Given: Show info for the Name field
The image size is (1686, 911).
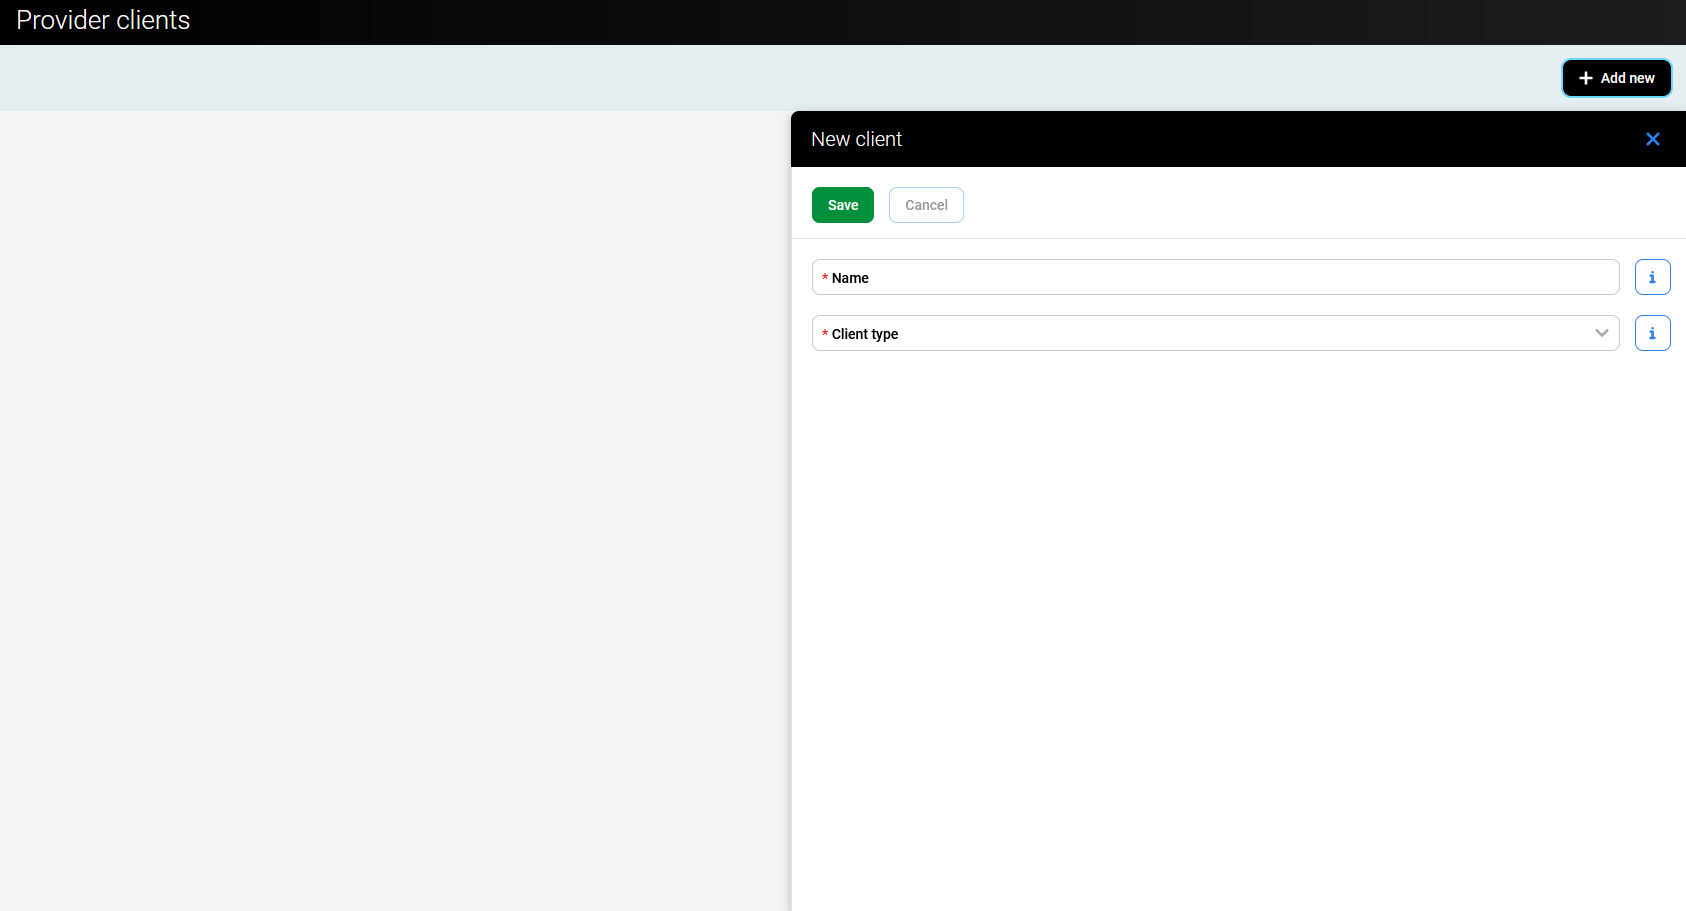Looking at the screenshot, I should [x=1652, y=277].
